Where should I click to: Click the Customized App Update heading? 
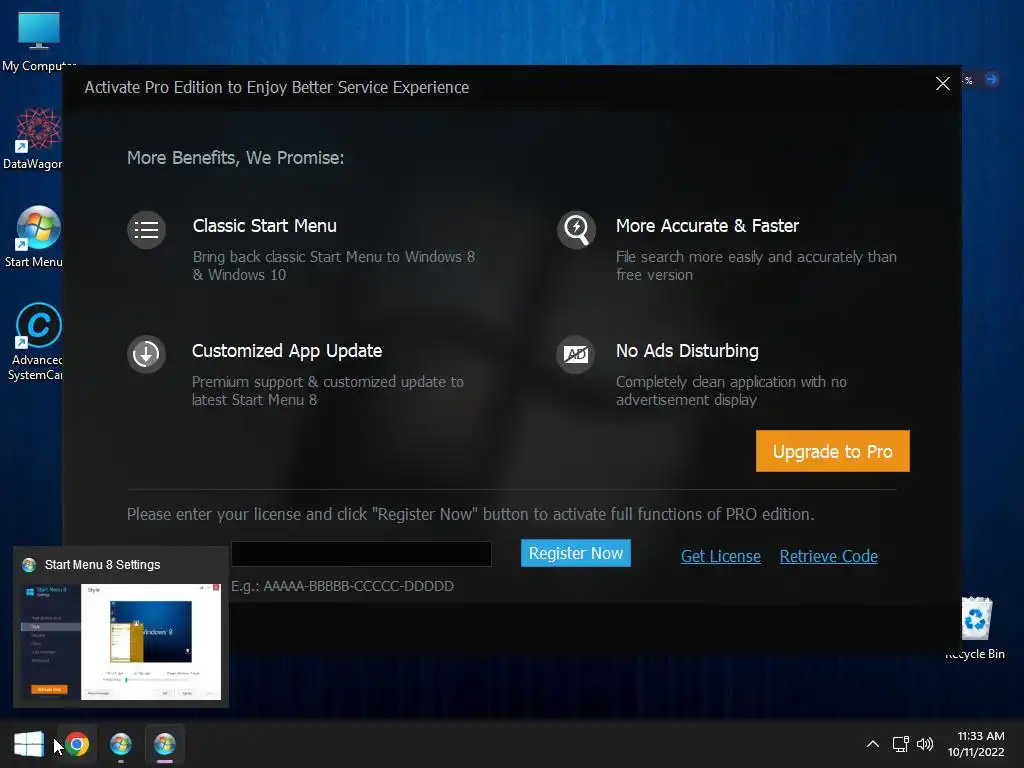(287, 351)
